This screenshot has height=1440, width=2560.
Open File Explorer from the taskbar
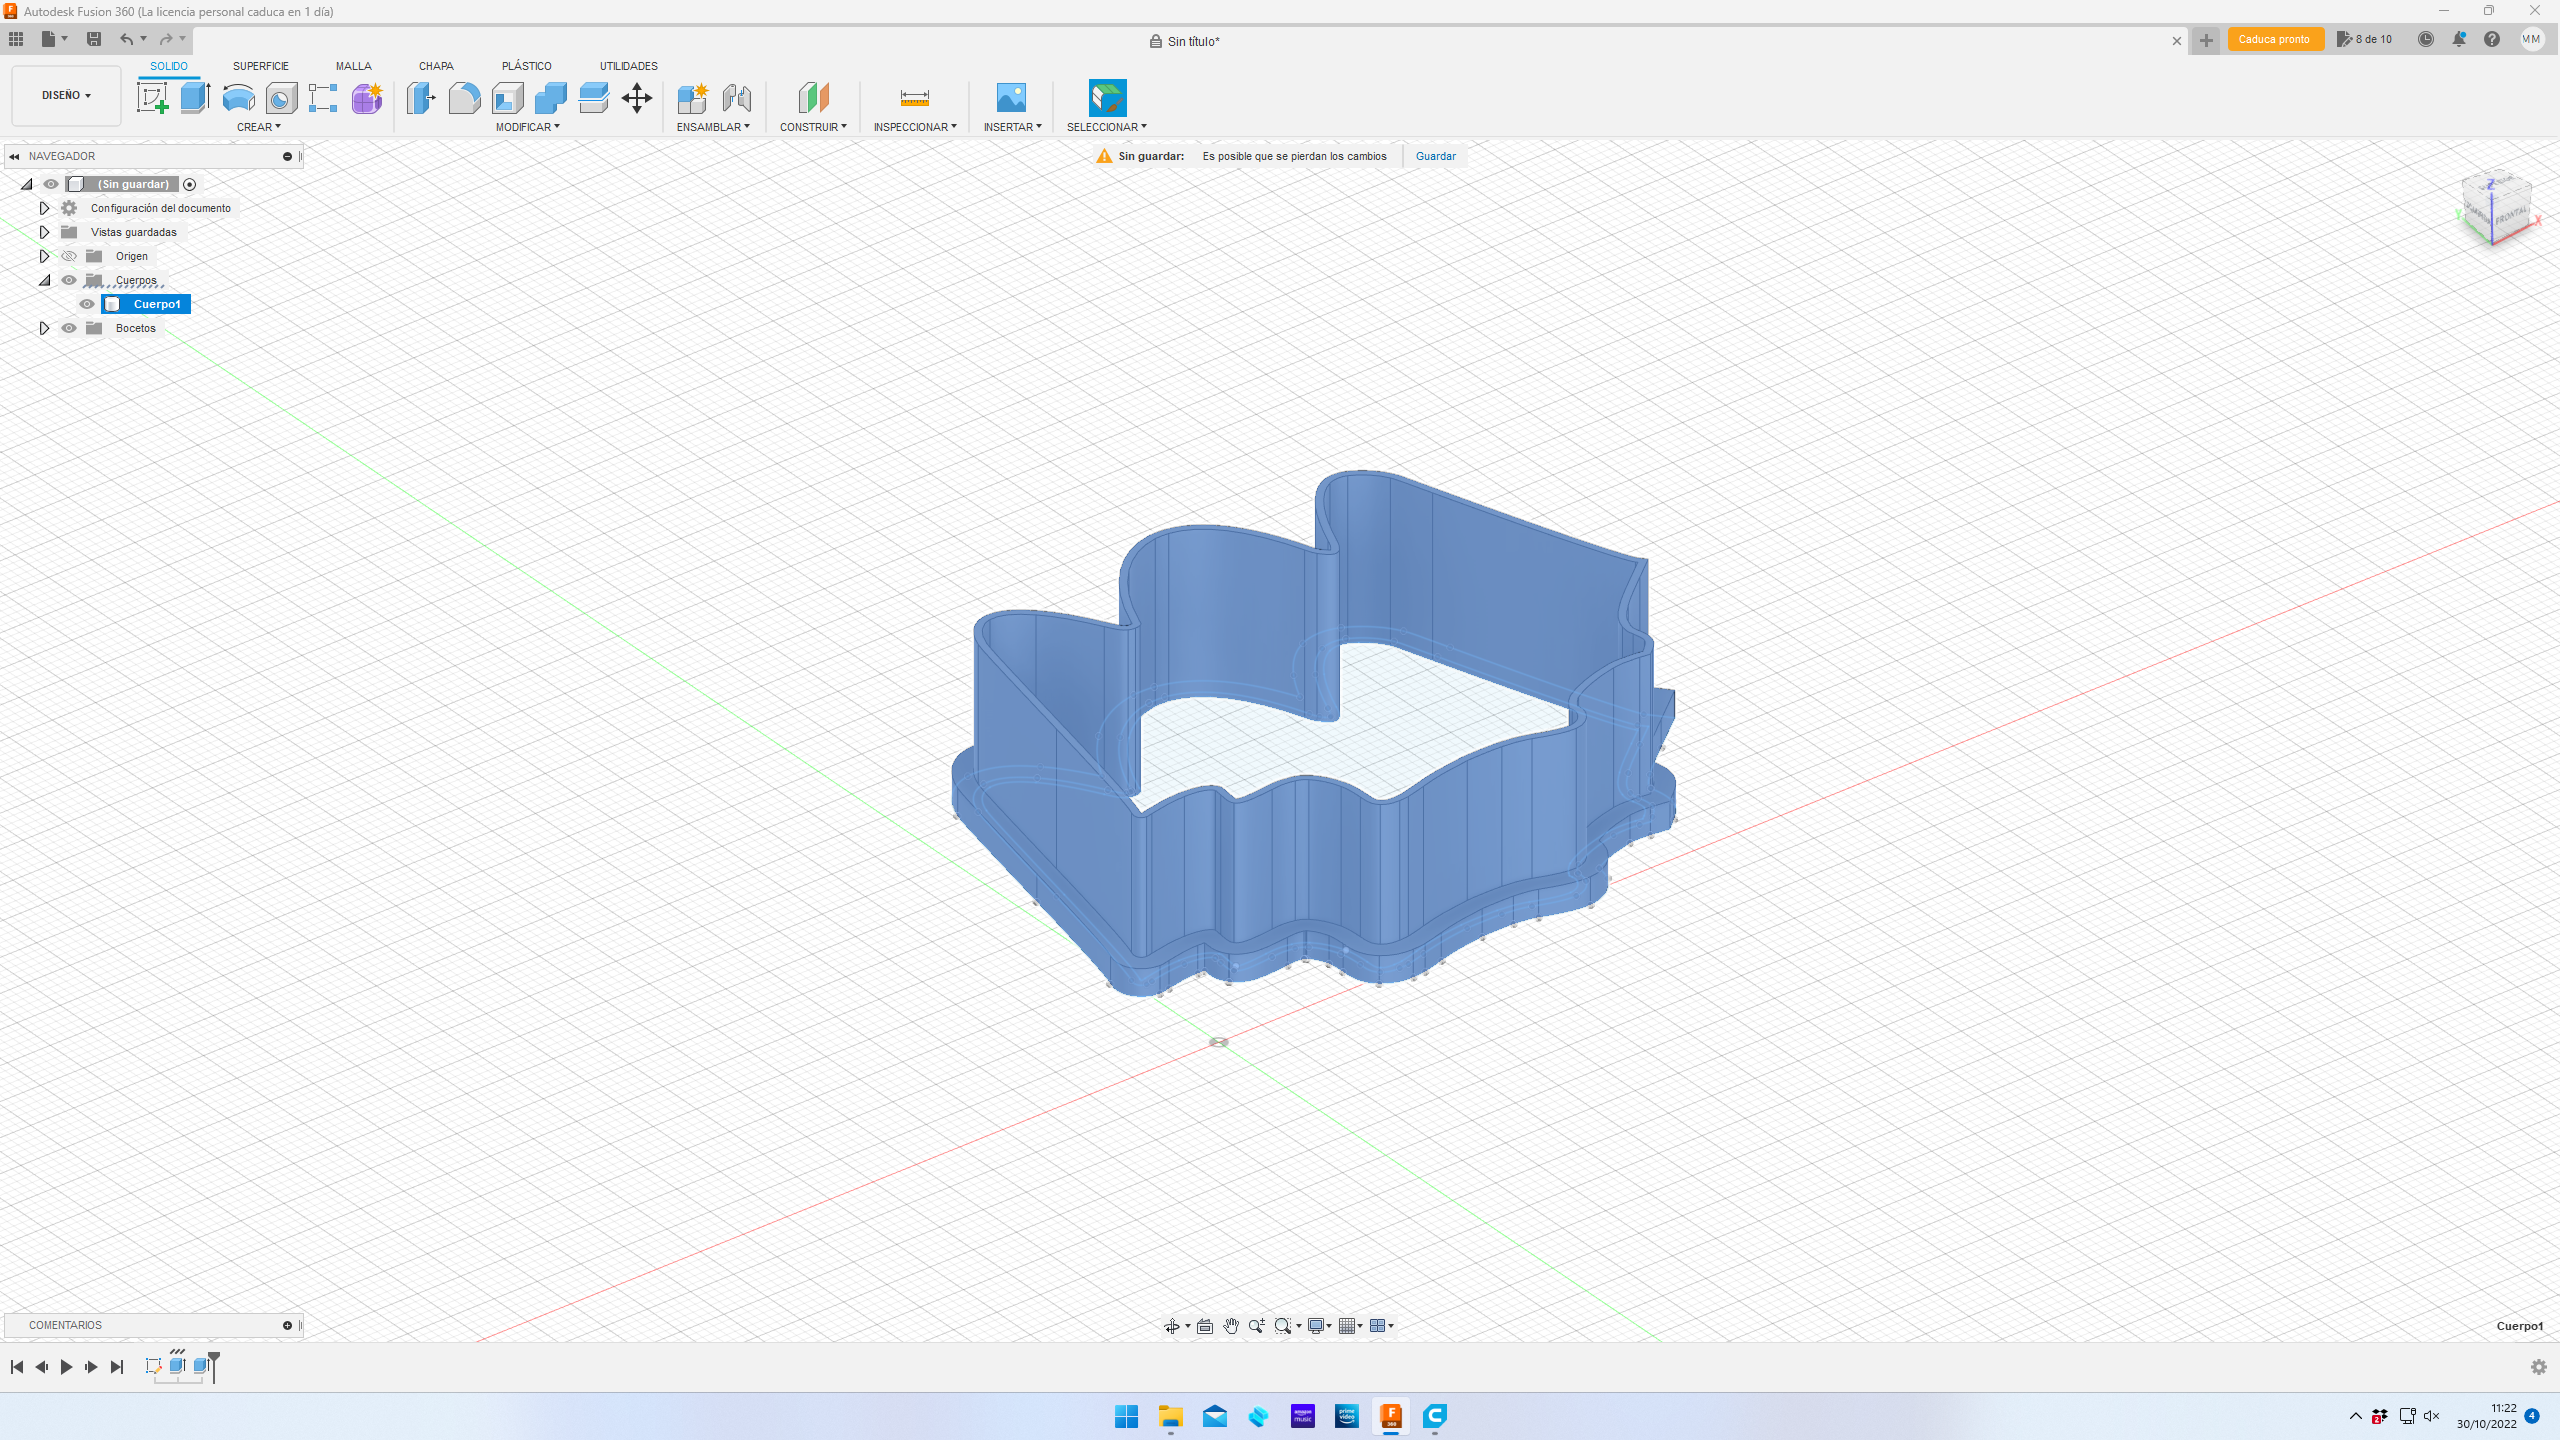1170,1416
